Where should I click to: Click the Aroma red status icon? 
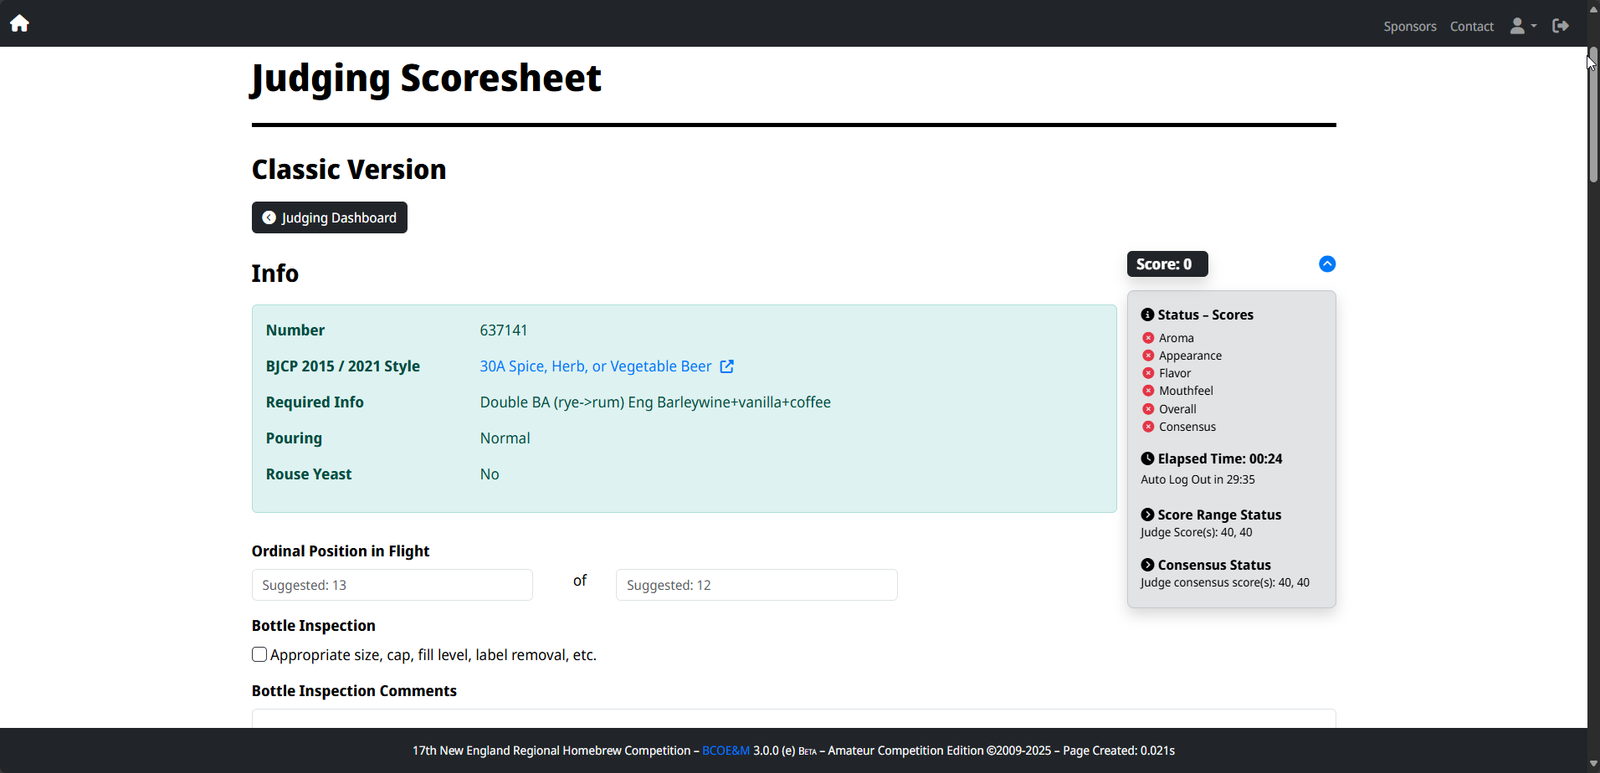tap(1148, 338)
